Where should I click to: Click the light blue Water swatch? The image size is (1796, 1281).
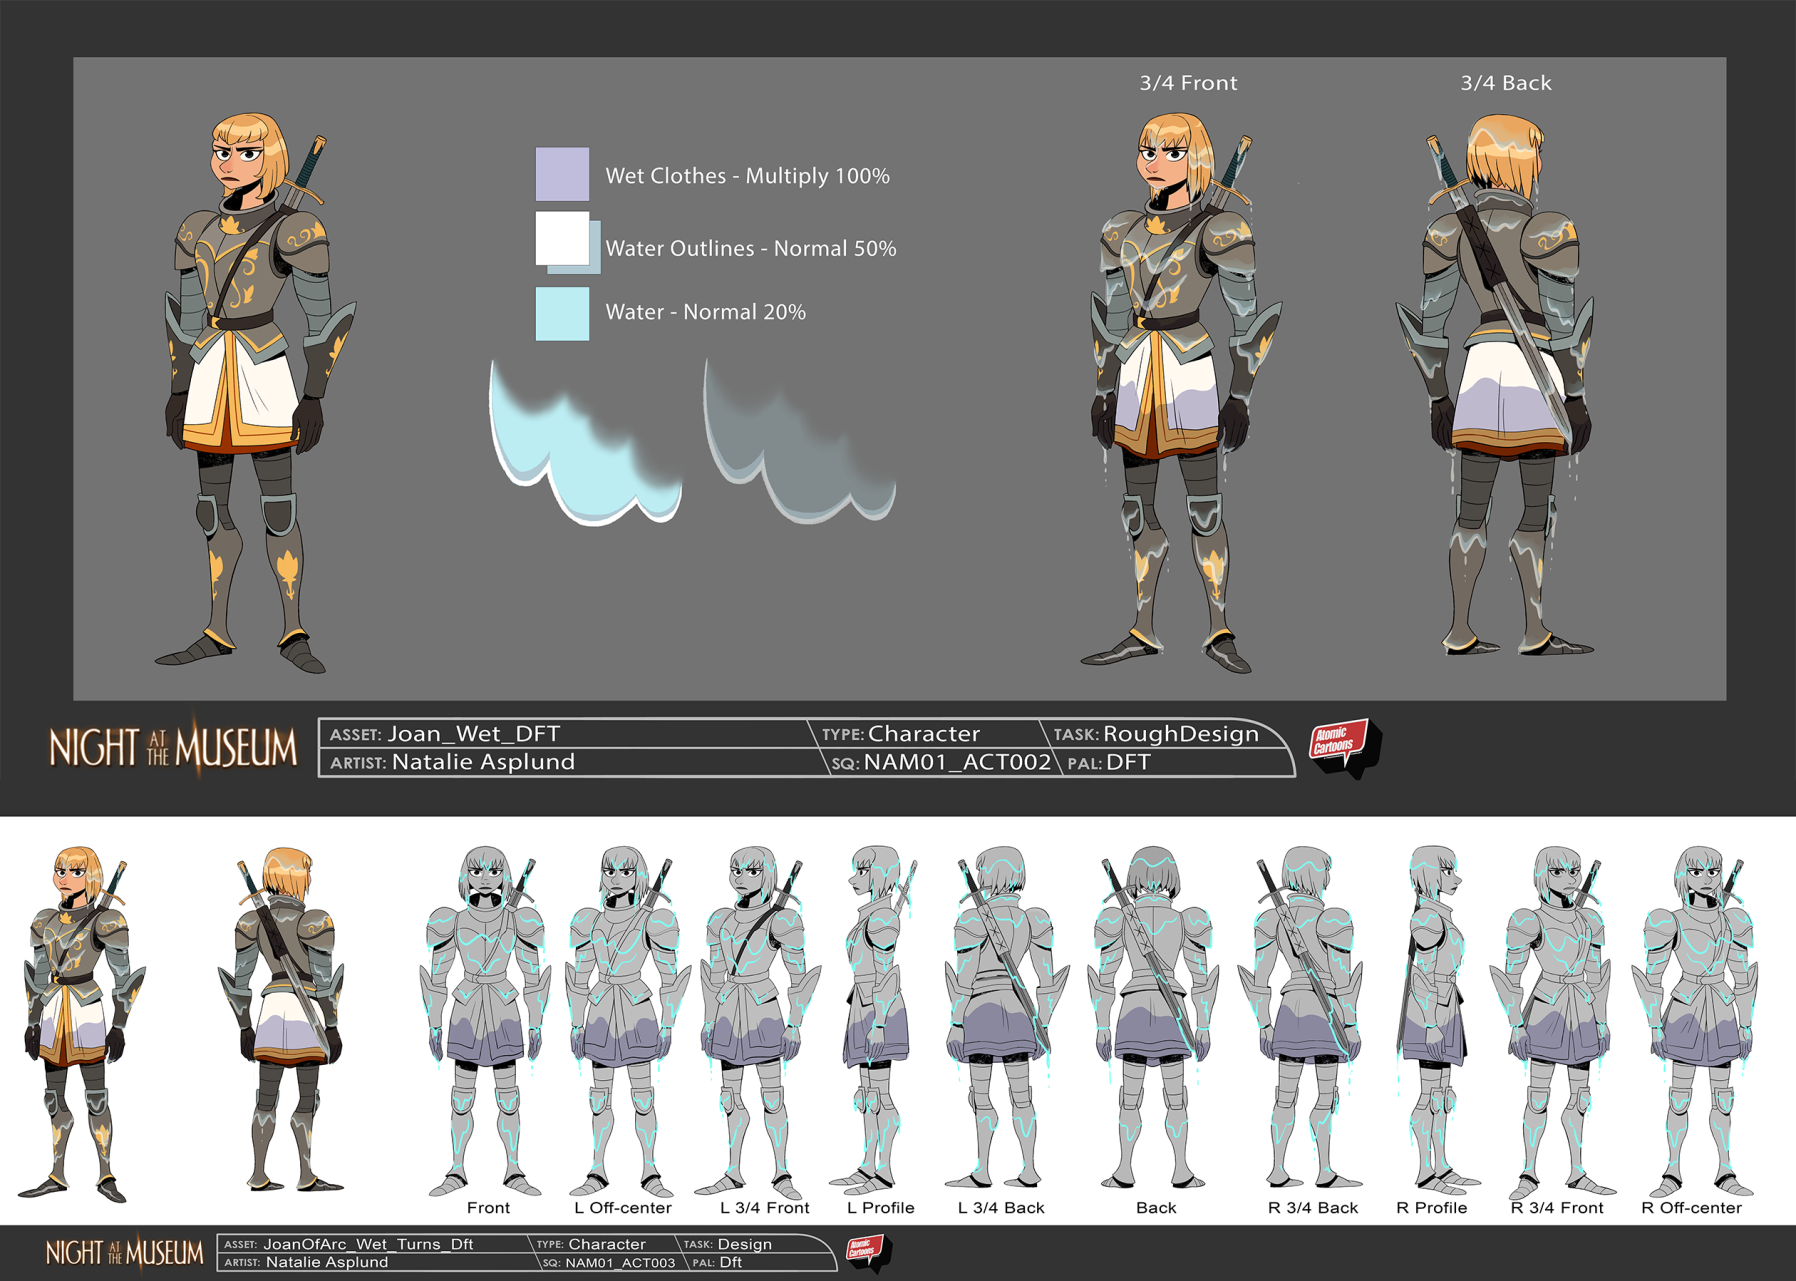tap(562, 314)
